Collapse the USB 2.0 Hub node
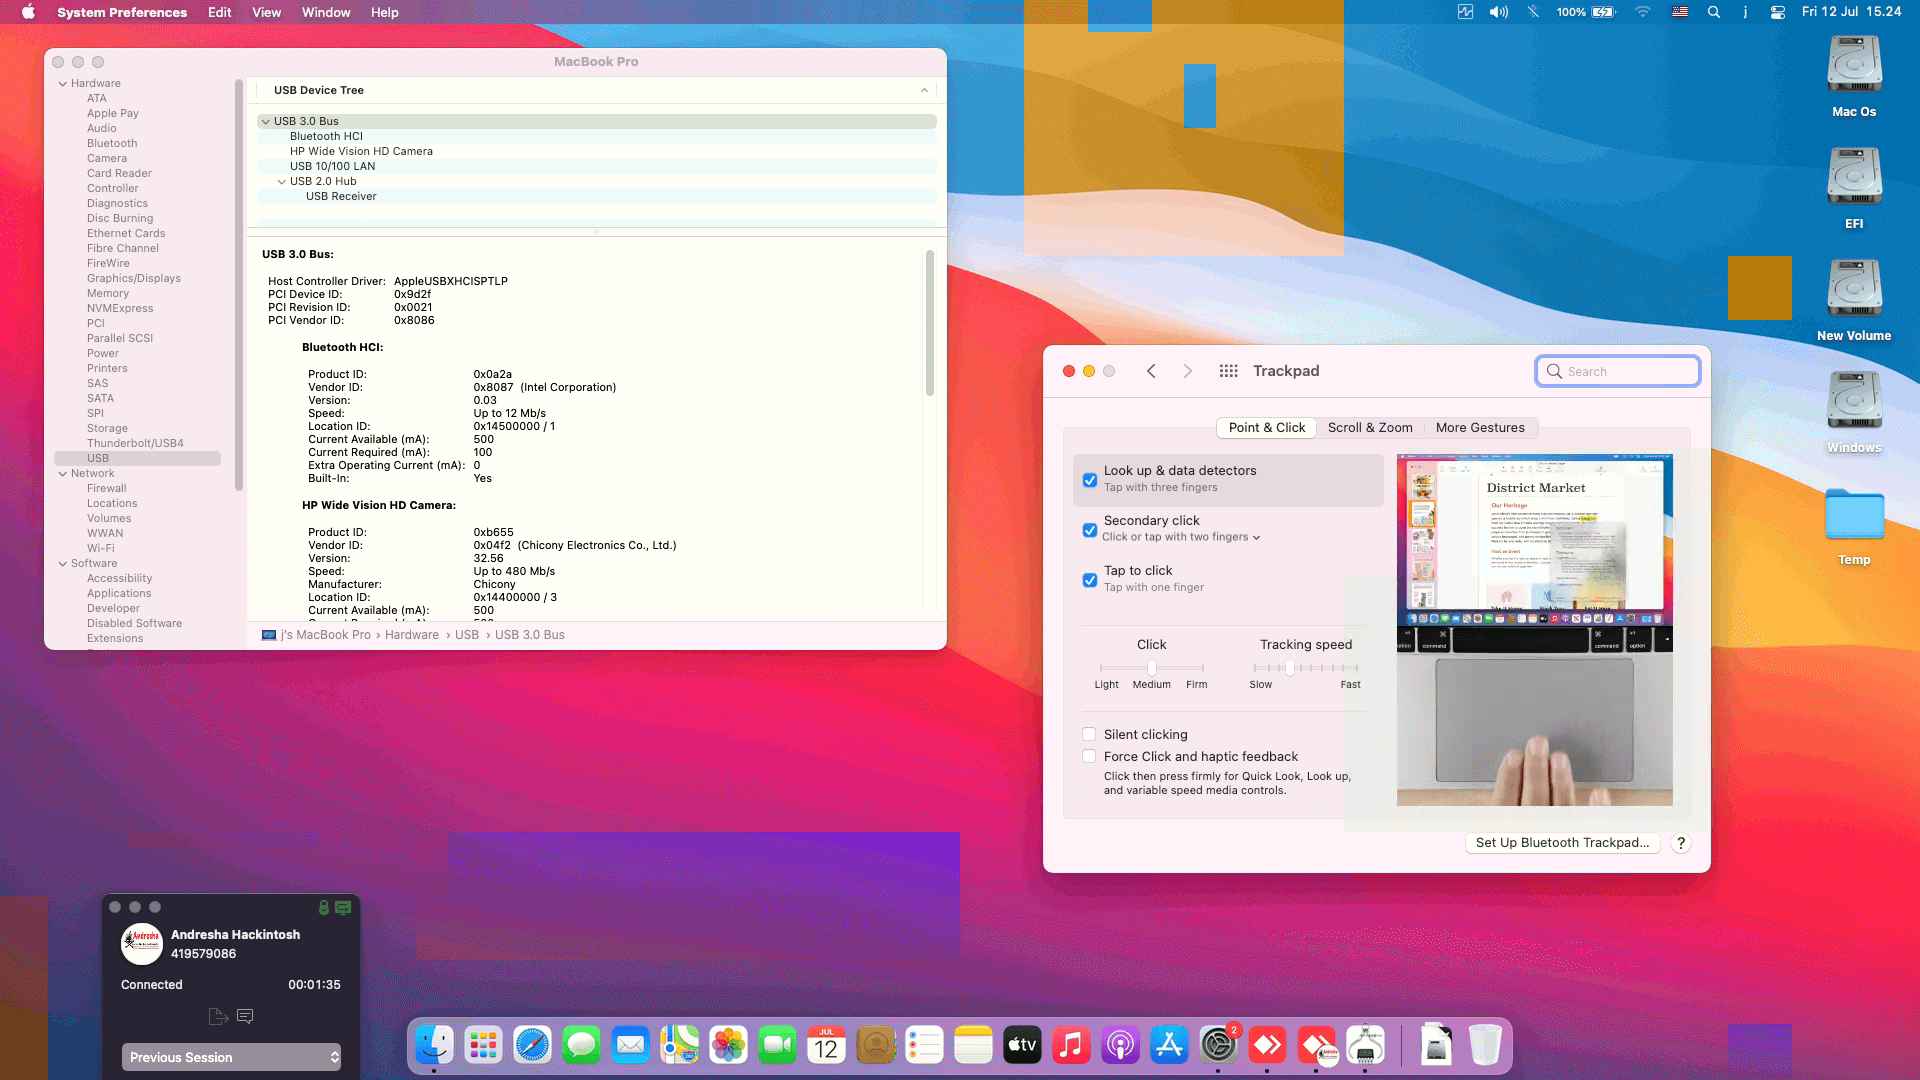Image resolution: width=1920 pixels, height=1080 pixels. [x=282, y=182]
